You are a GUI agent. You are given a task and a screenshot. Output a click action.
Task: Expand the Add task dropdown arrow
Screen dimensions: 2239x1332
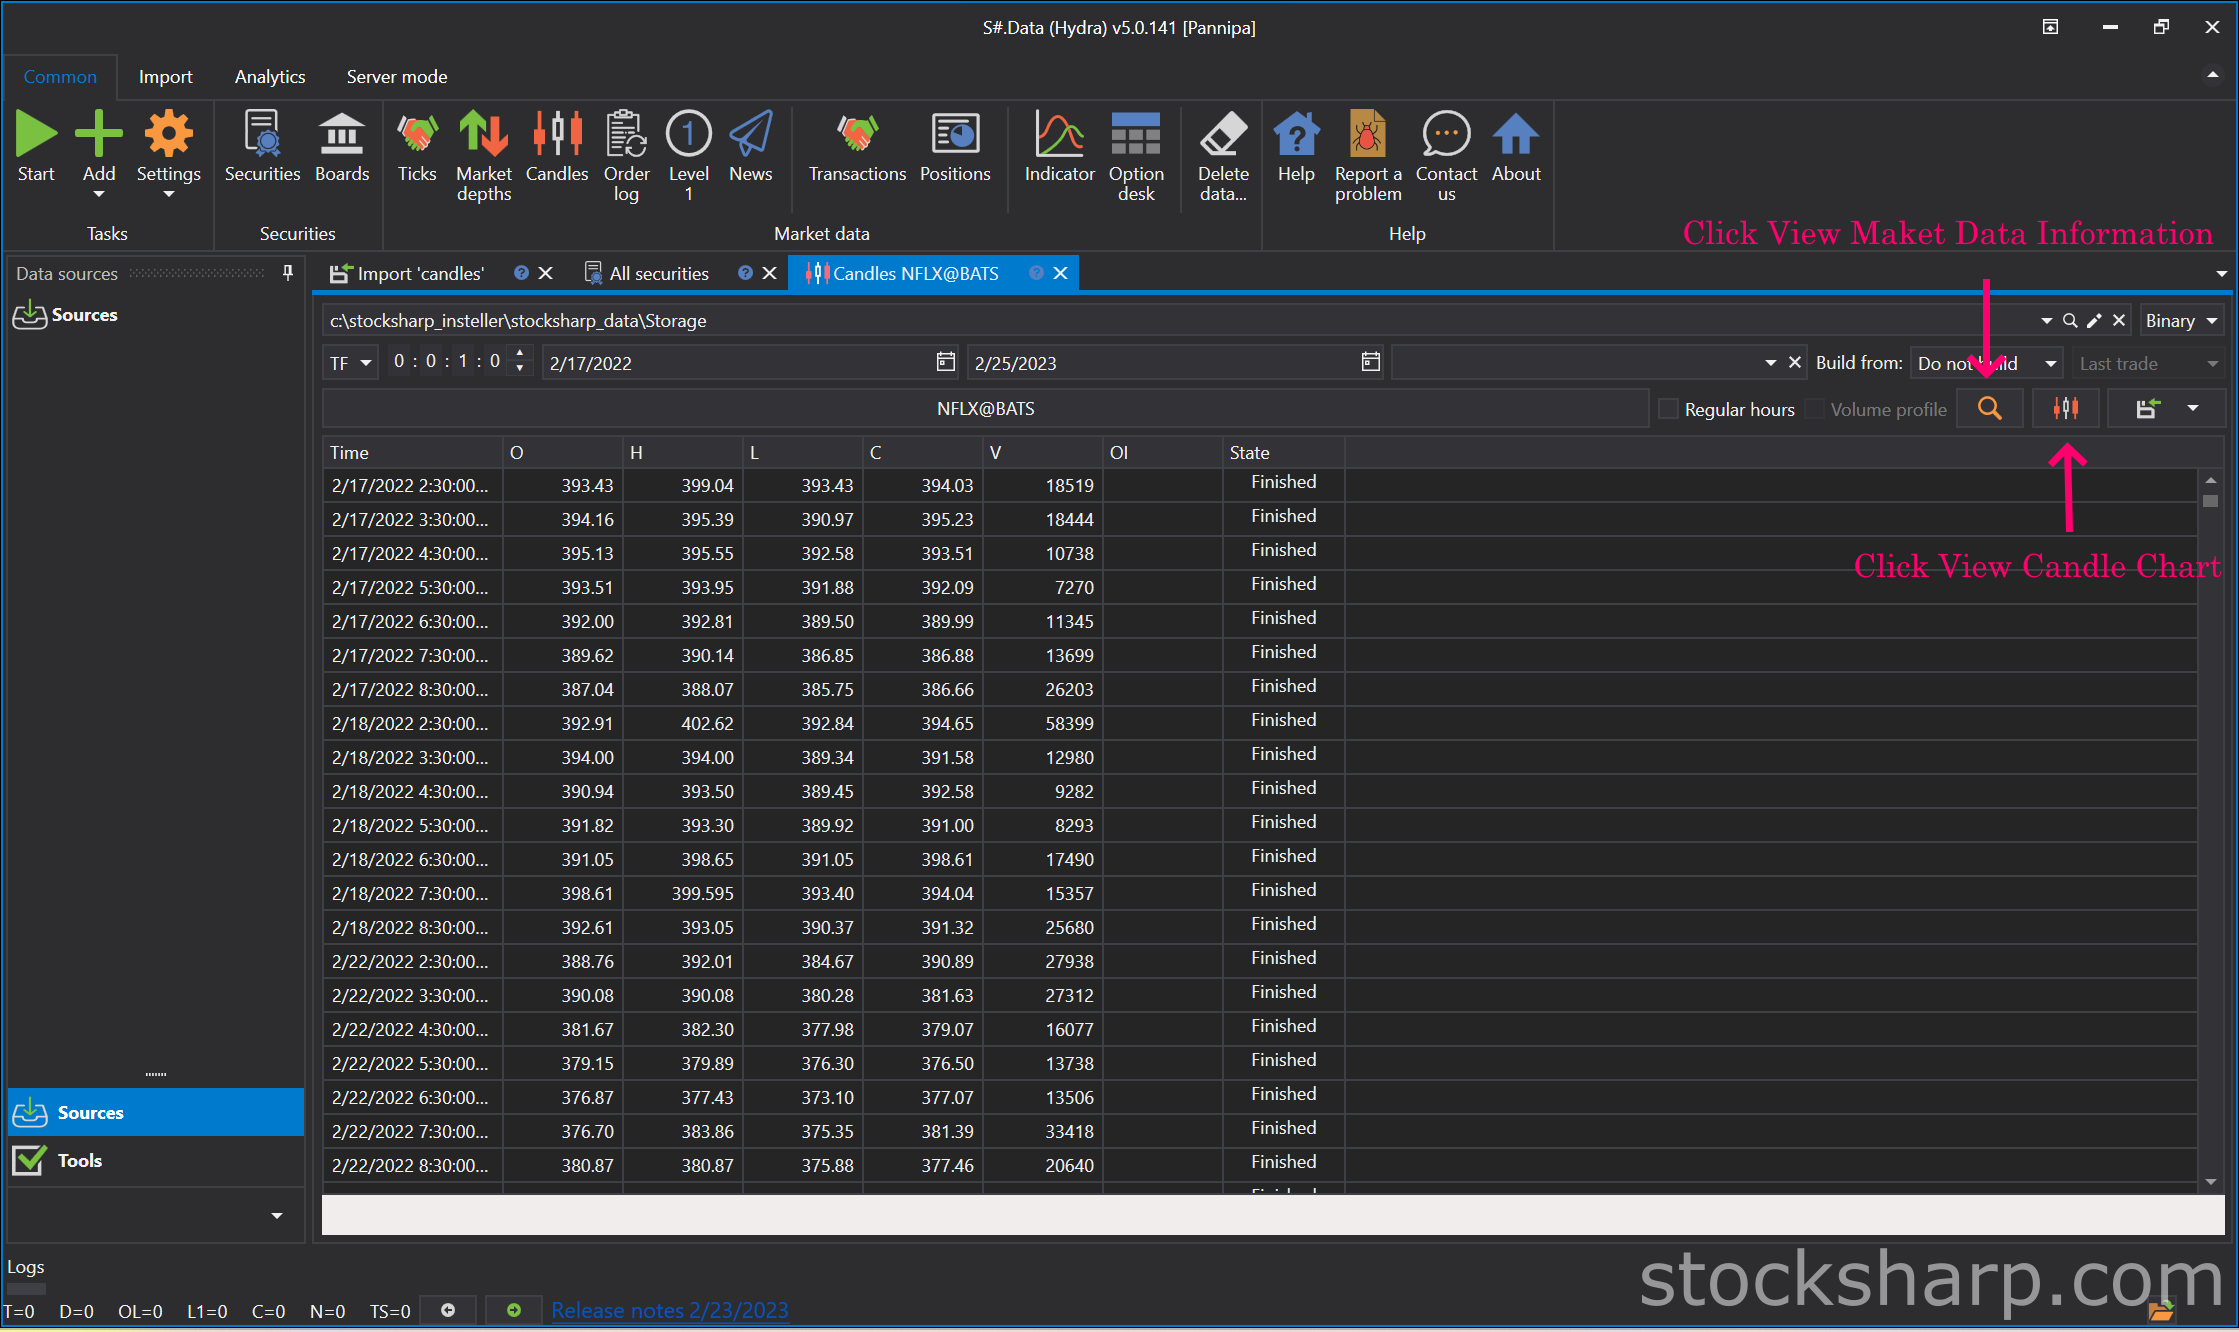pos(98,194)
